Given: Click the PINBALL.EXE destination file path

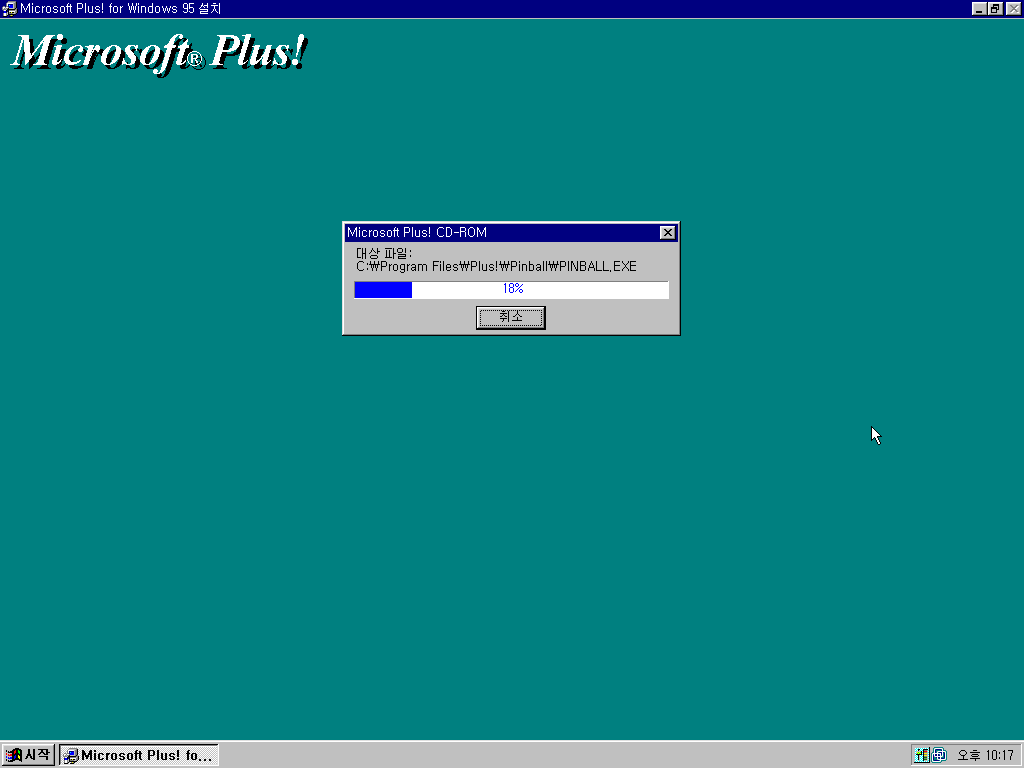Looking at the screenshot, I should tap(496, 266).
